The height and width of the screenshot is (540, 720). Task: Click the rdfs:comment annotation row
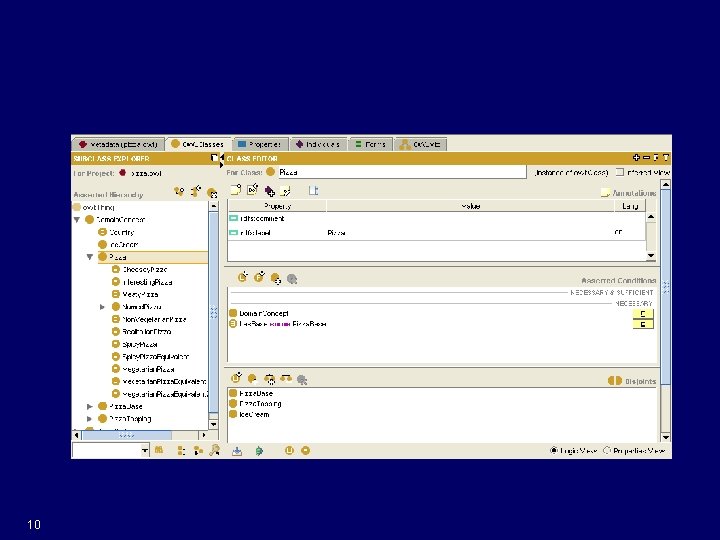[436, 219]
